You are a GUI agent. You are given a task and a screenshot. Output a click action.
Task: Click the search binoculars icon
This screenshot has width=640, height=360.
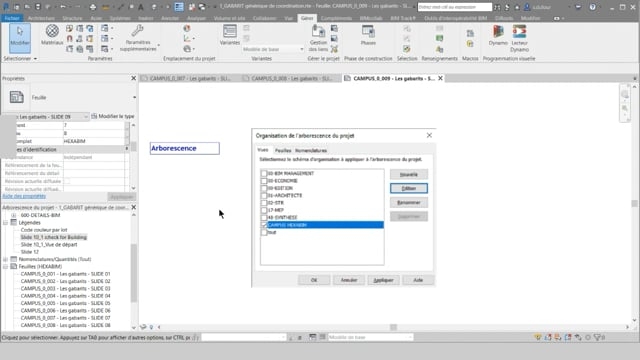(497, 7)
